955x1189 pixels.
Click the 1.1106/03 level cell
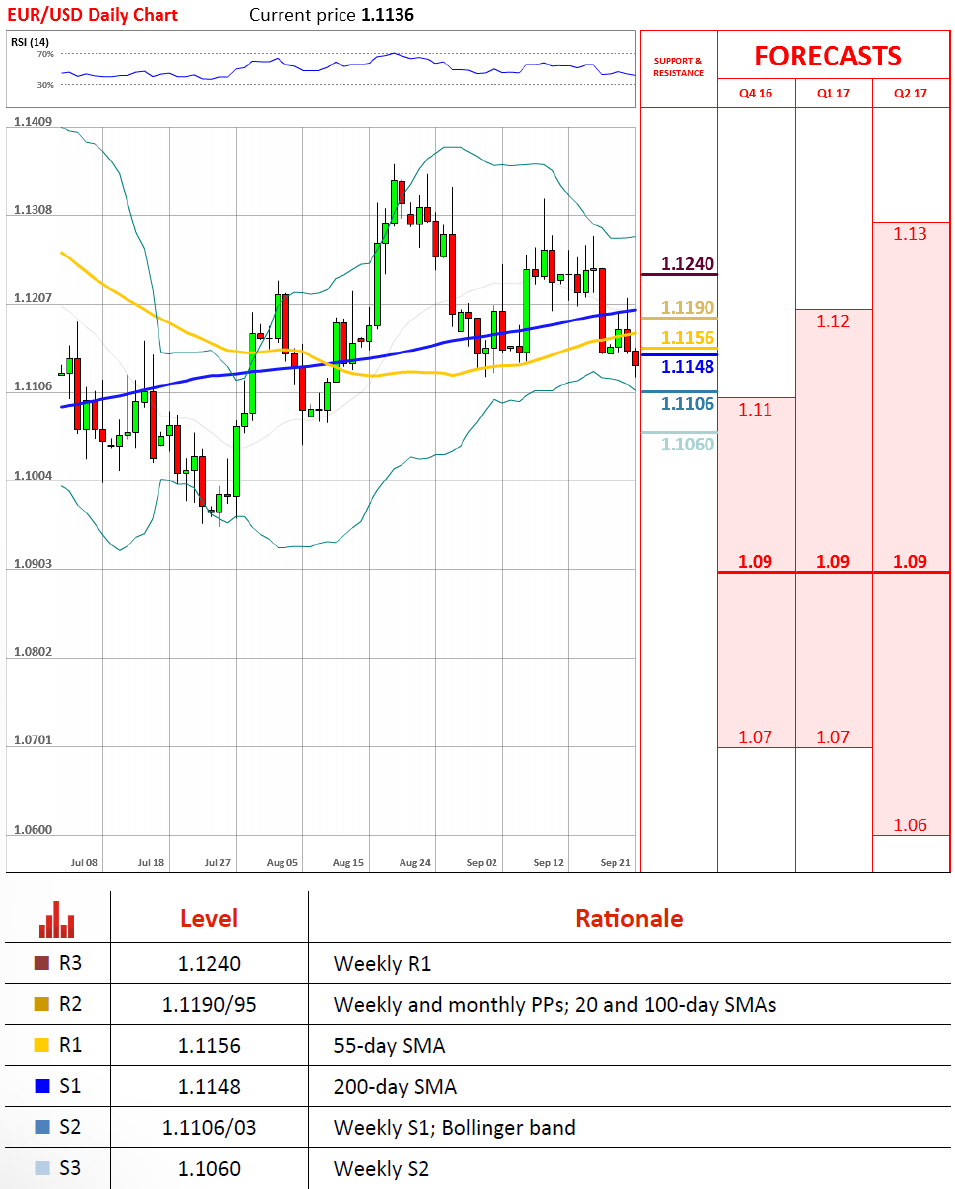point(209,1128)
